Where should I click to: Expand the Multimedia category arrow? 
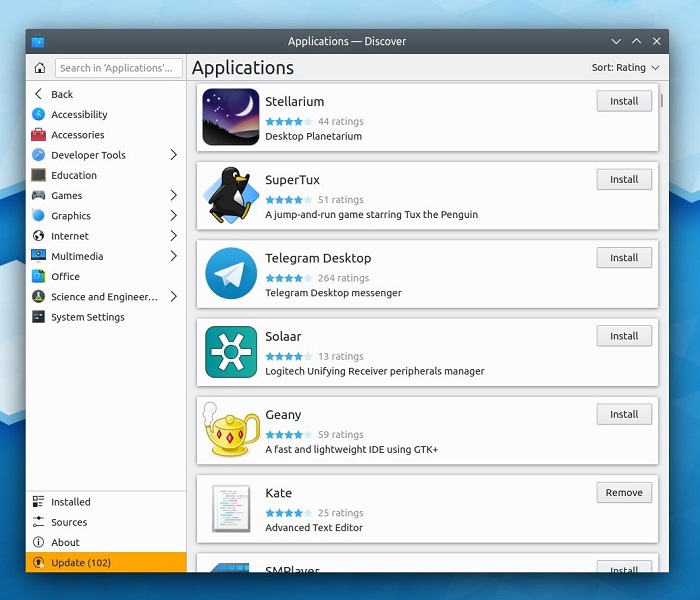pos(173,256)
